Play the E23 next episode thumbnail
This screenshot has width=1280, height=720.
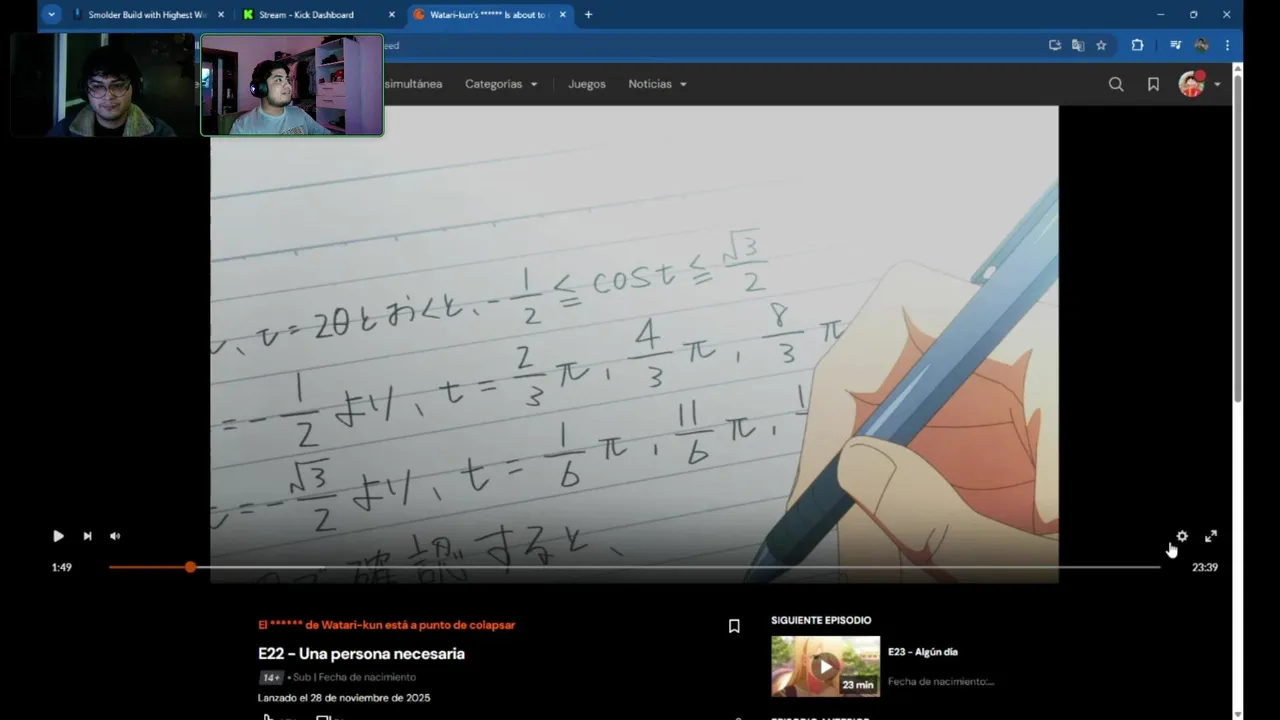point(825,666)
